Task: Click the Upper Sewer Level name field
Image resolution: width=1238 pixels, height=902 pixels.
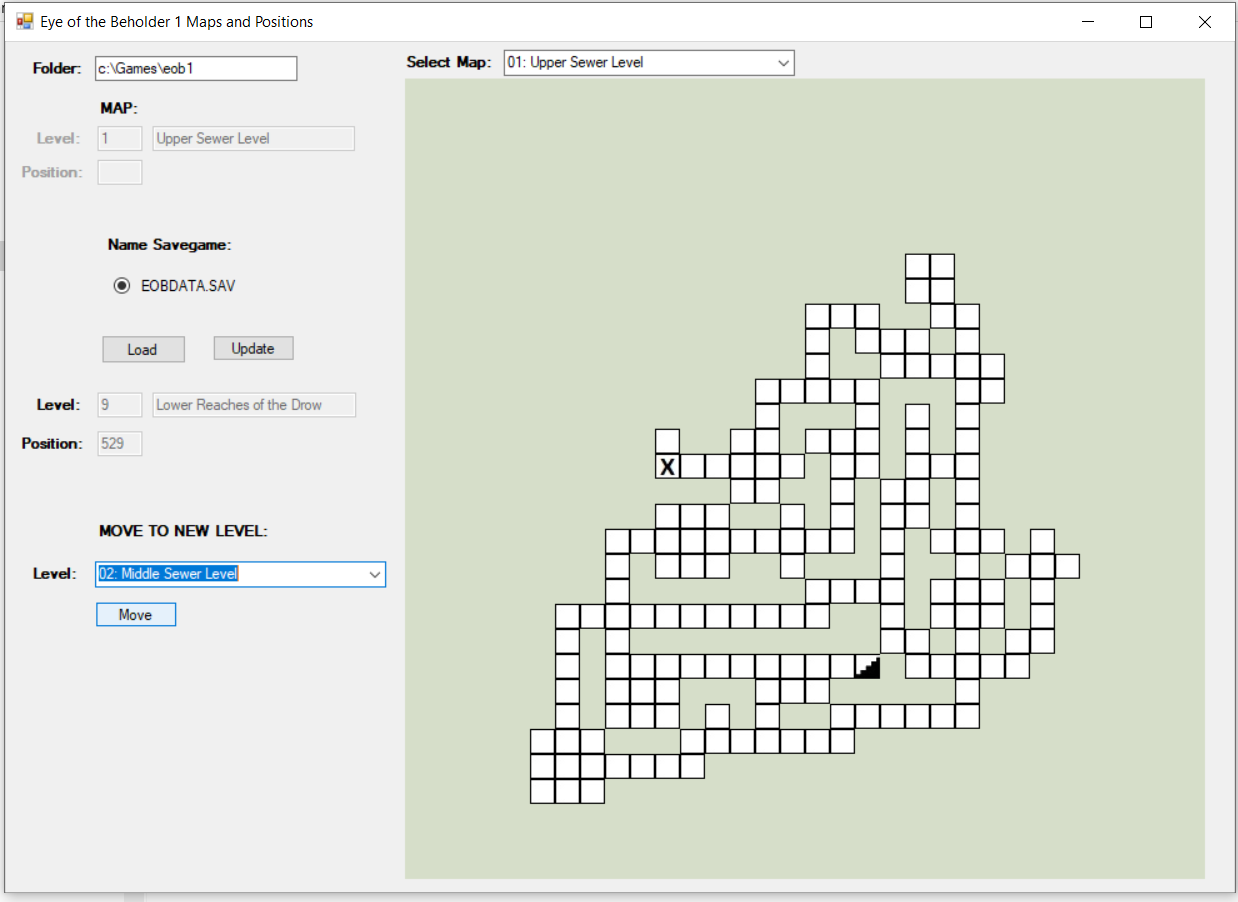Action: click(254, 139)
